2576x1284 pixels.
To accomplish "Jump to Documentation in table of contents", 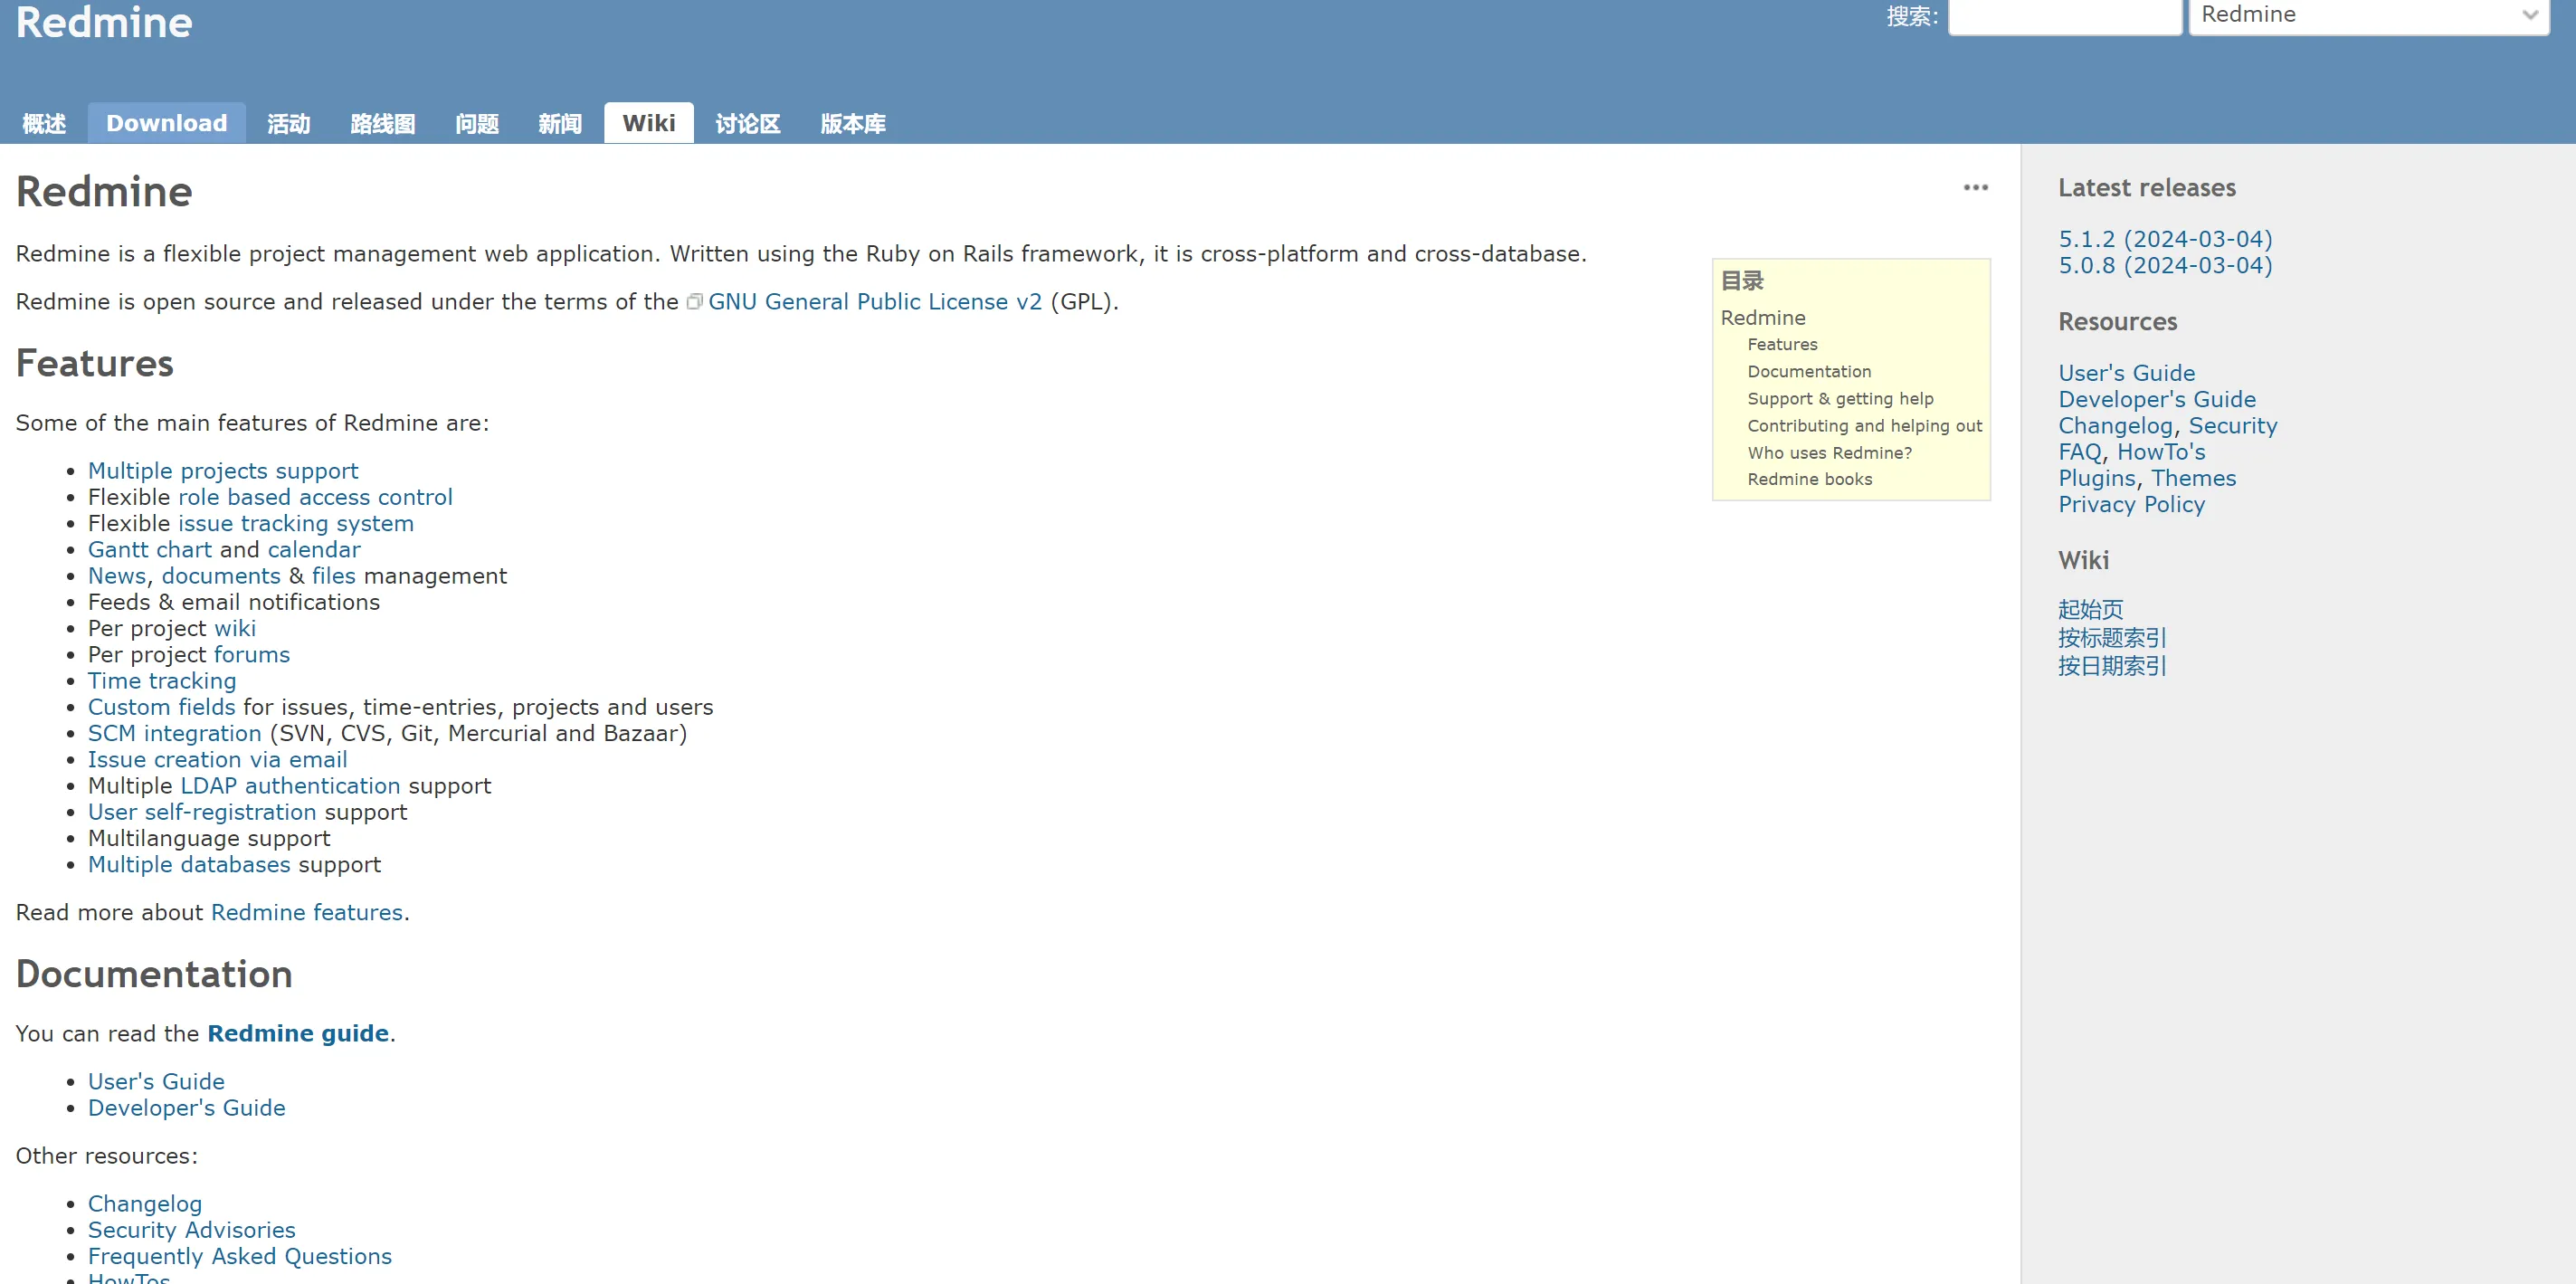I will (1809, 371).
